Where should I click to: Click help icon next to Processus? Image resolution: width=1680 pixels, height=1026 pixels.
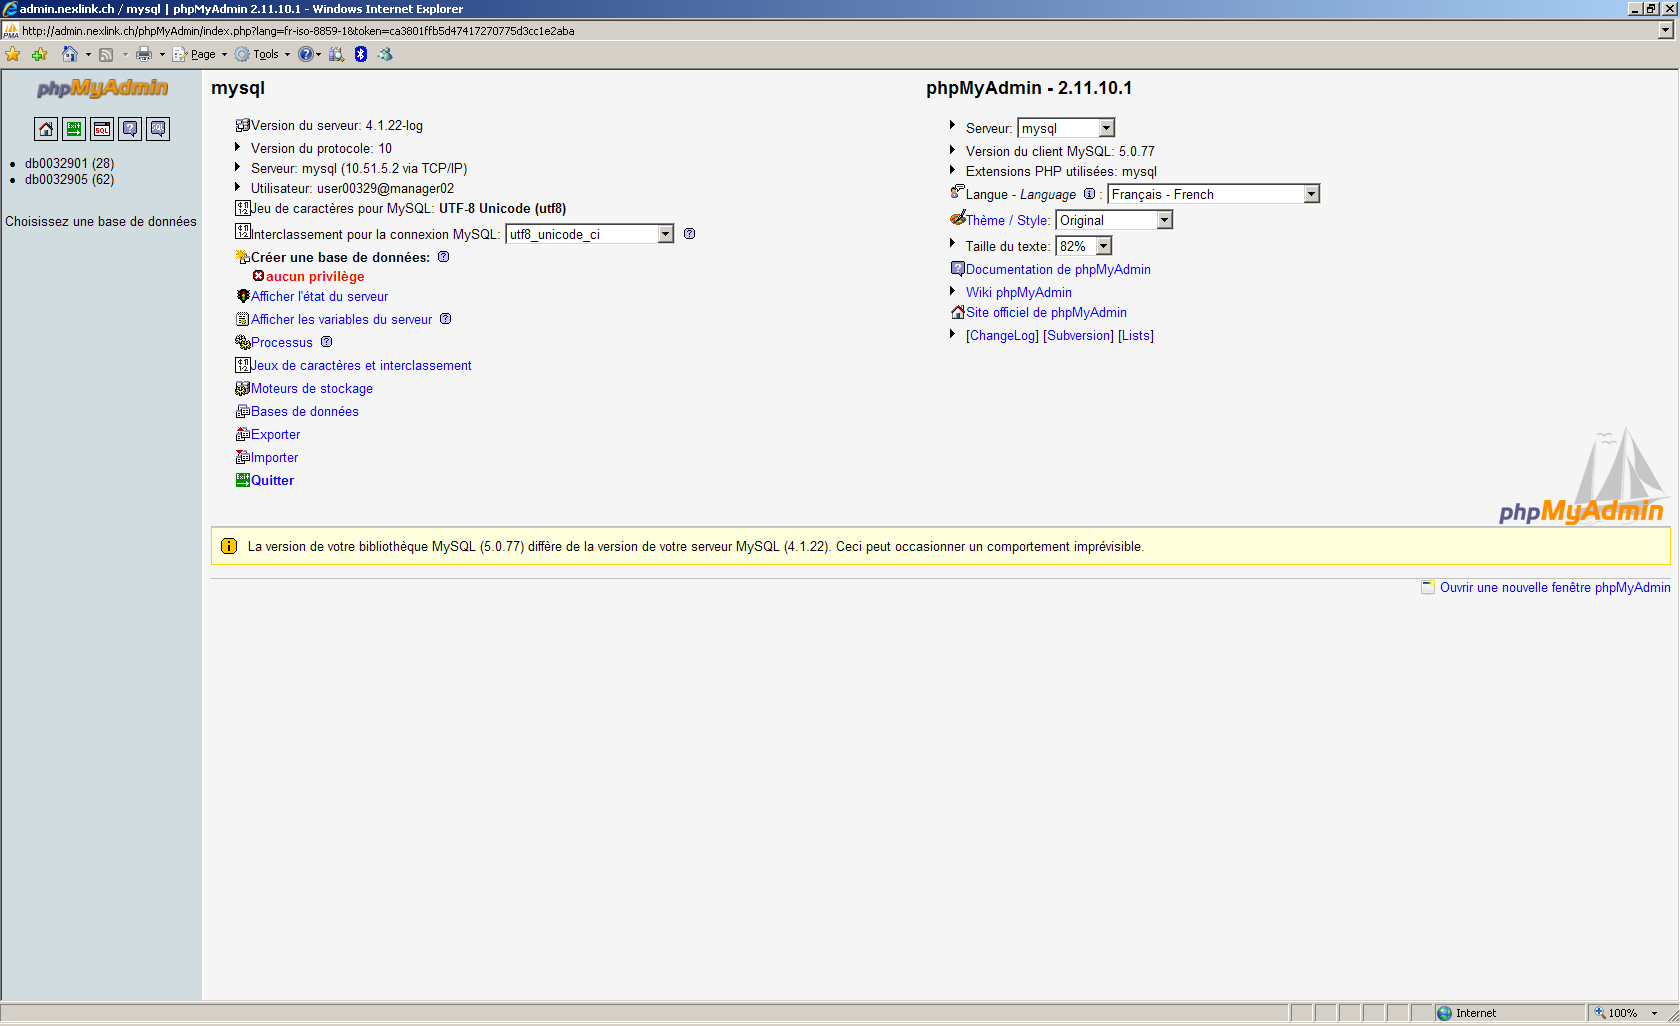(x=326, y=342)
